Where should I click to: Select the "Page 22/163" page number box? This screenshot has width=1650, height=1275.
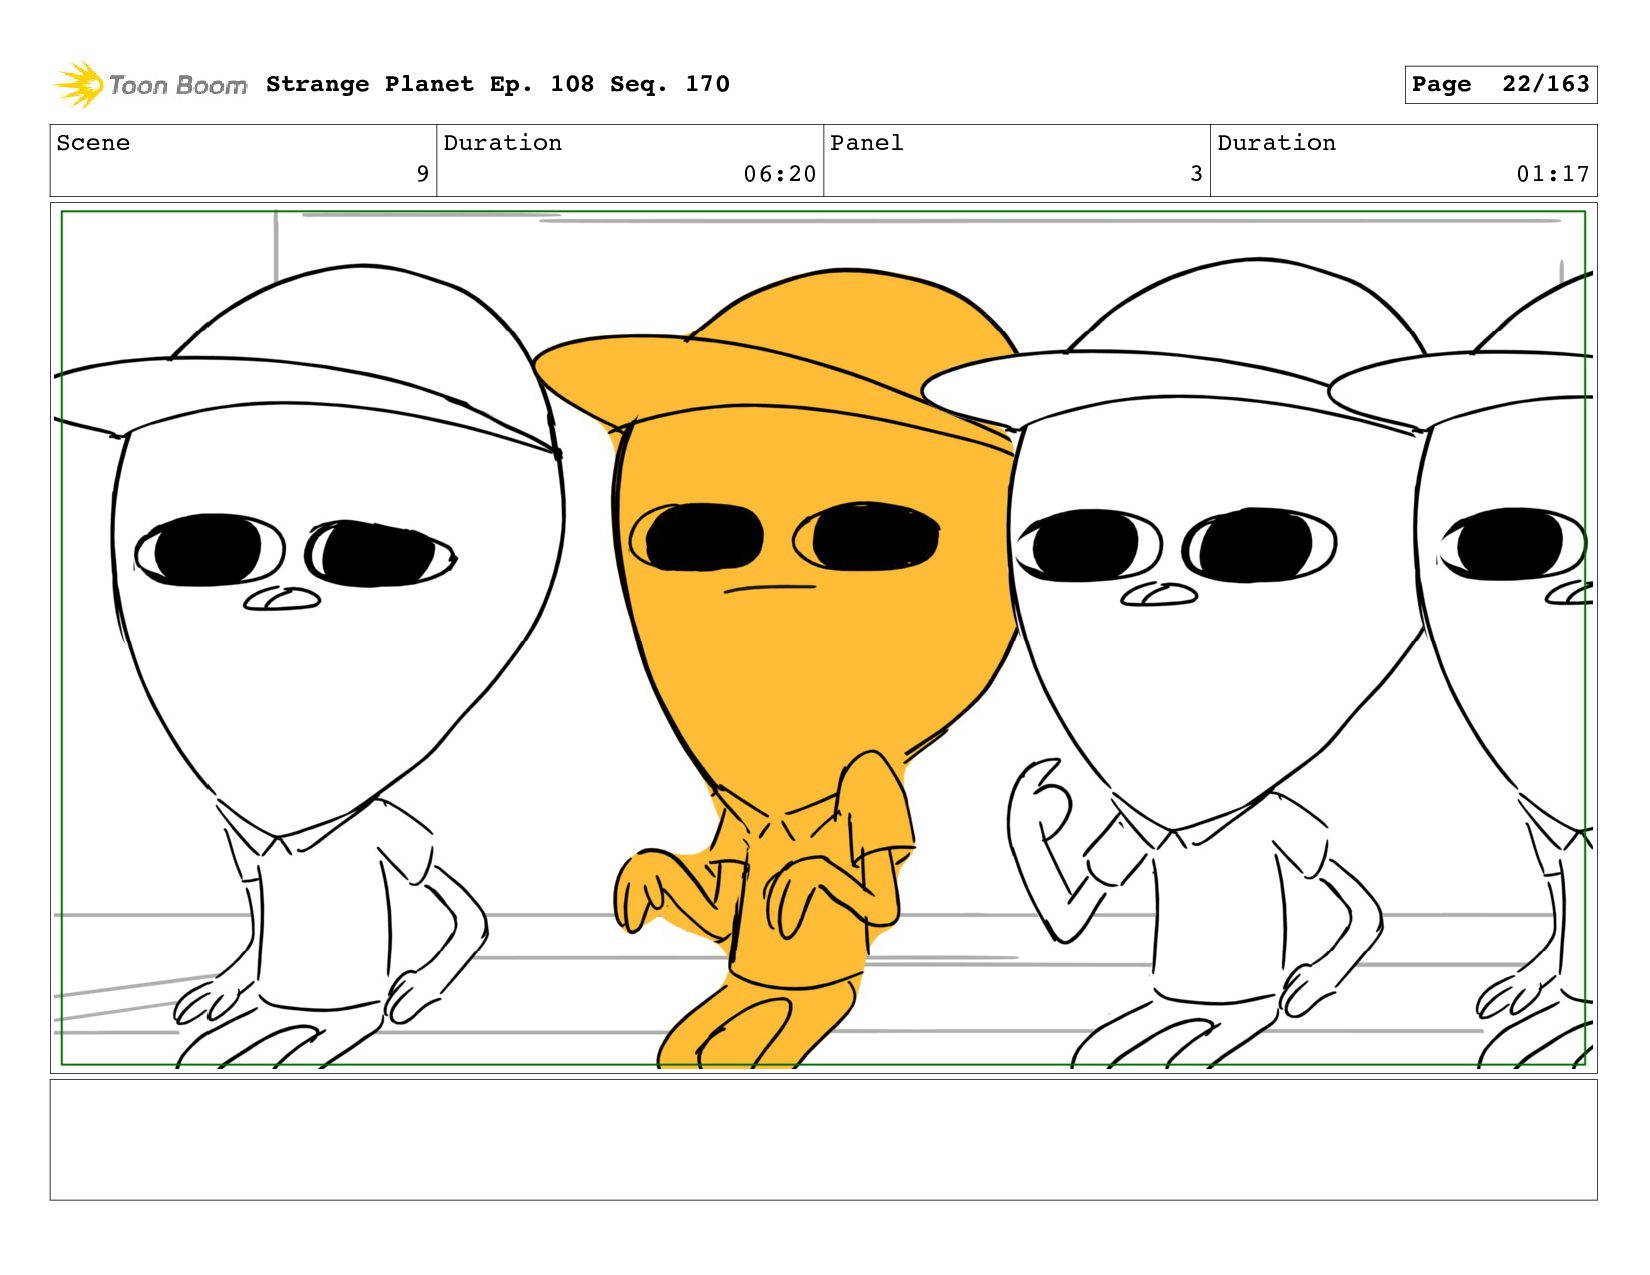pyautogui.click(x=1500, y=84)
